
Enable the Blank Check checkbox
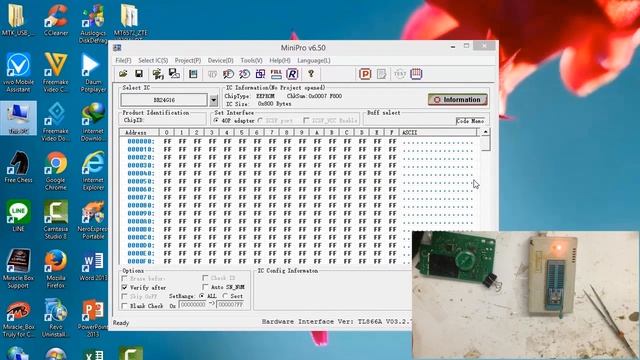(x=124, y=306)
